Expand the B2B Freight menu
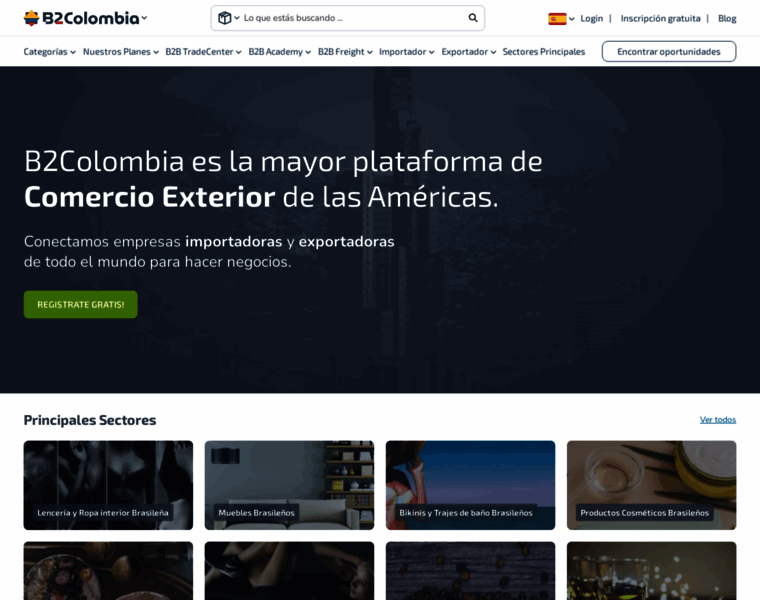This screenshot has height=600, width=760. [345, 51]
